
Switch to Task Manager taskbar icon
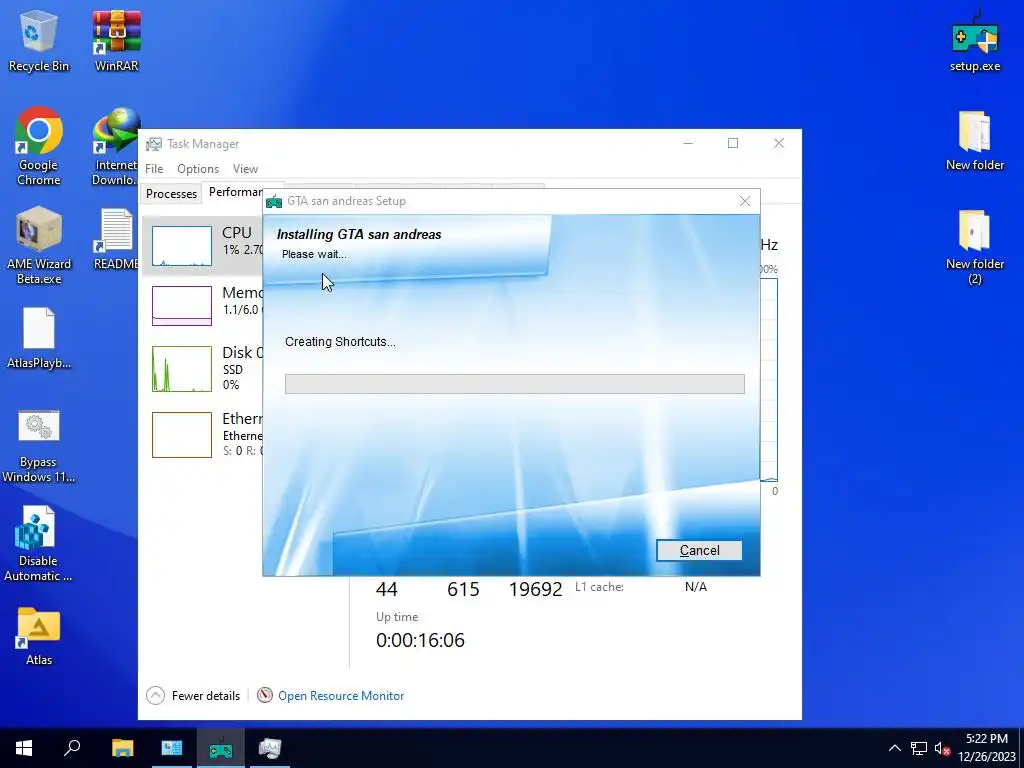[x=270, y=748]
